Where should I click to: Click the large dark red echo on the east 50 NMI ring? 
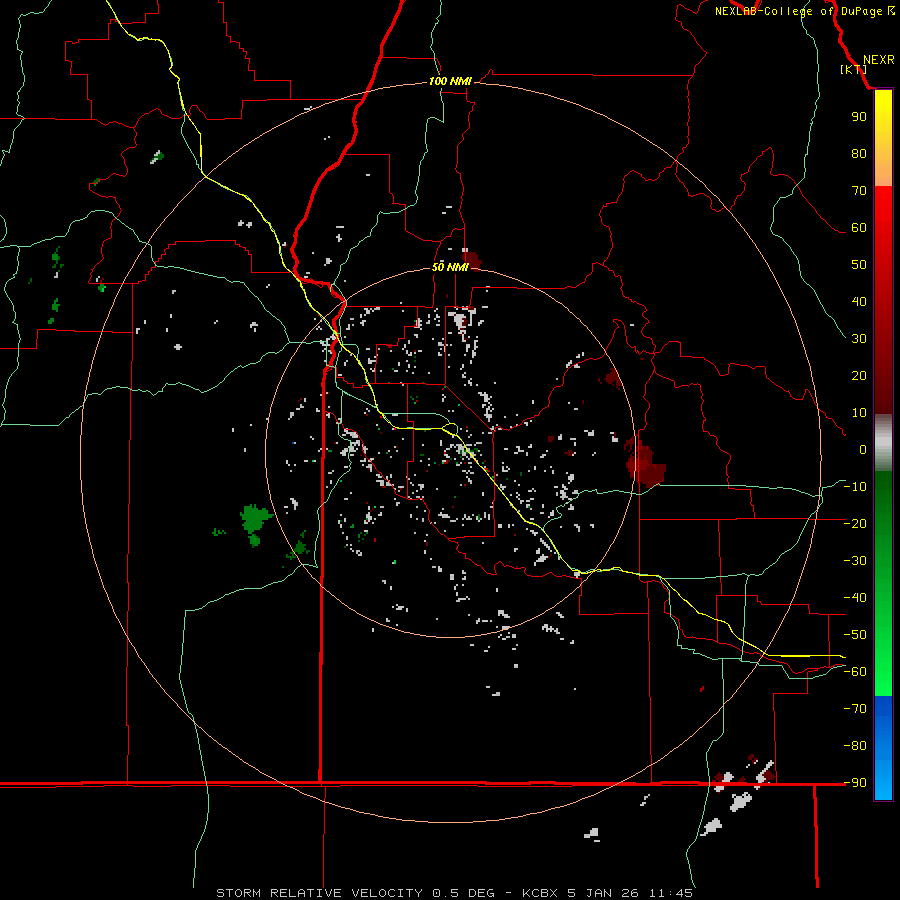point(645,462)
